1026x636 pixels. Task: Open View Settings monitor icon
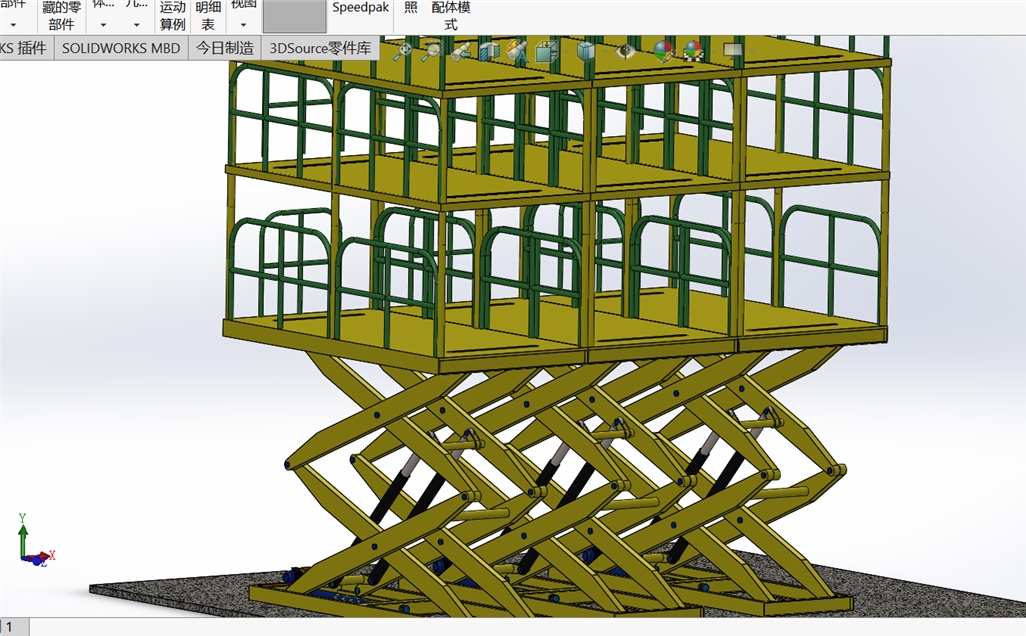pos(733,51)
